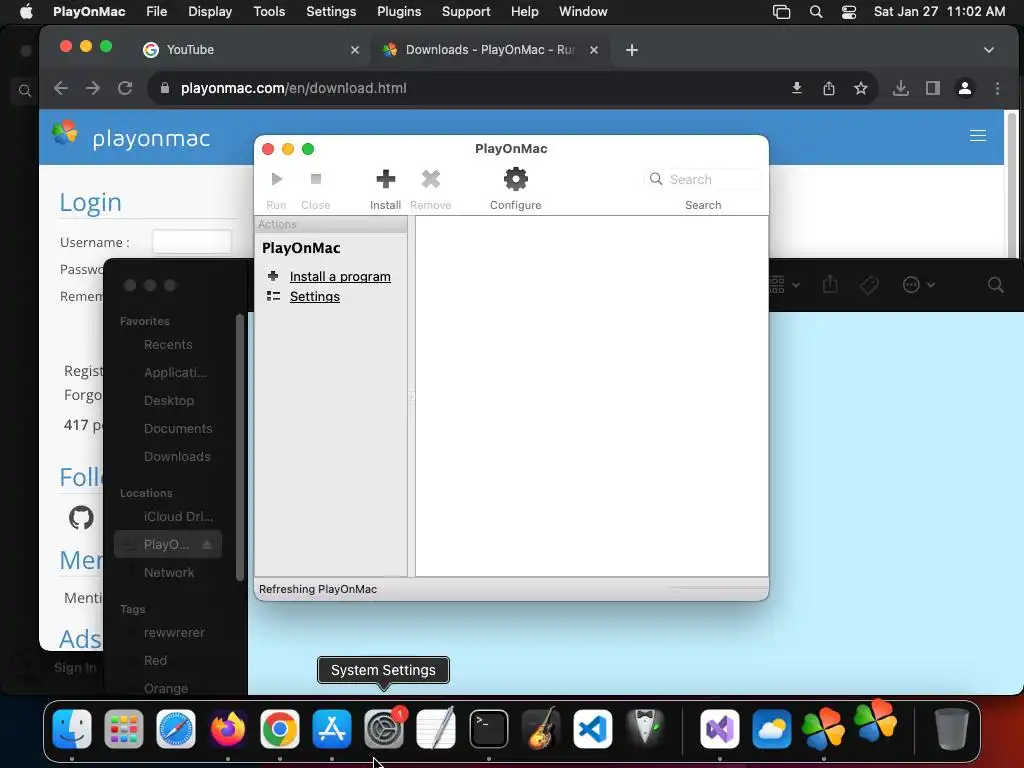Open the Install a program link
The height and width of the screenshot is (768, 1024).
tap(340, 276)
